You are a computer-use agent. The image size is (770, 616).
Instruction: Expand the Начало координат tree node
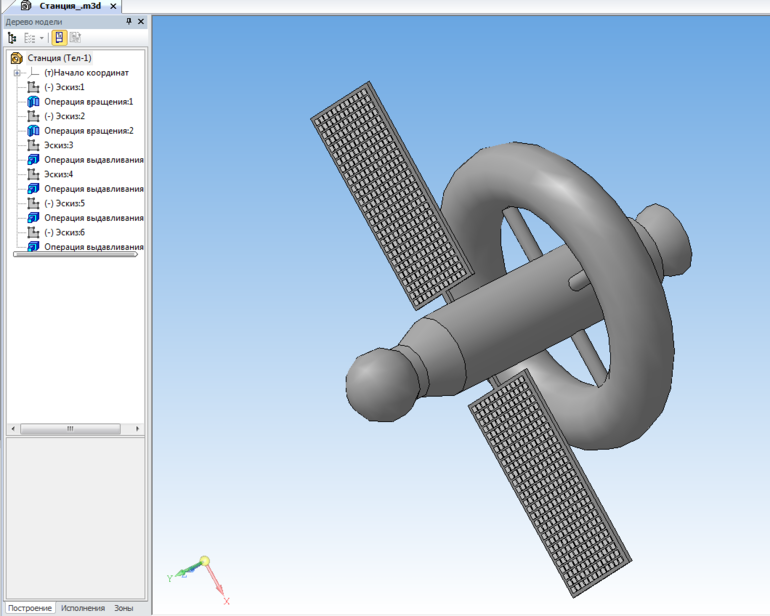pyautogui.click(x=17, y=73)
